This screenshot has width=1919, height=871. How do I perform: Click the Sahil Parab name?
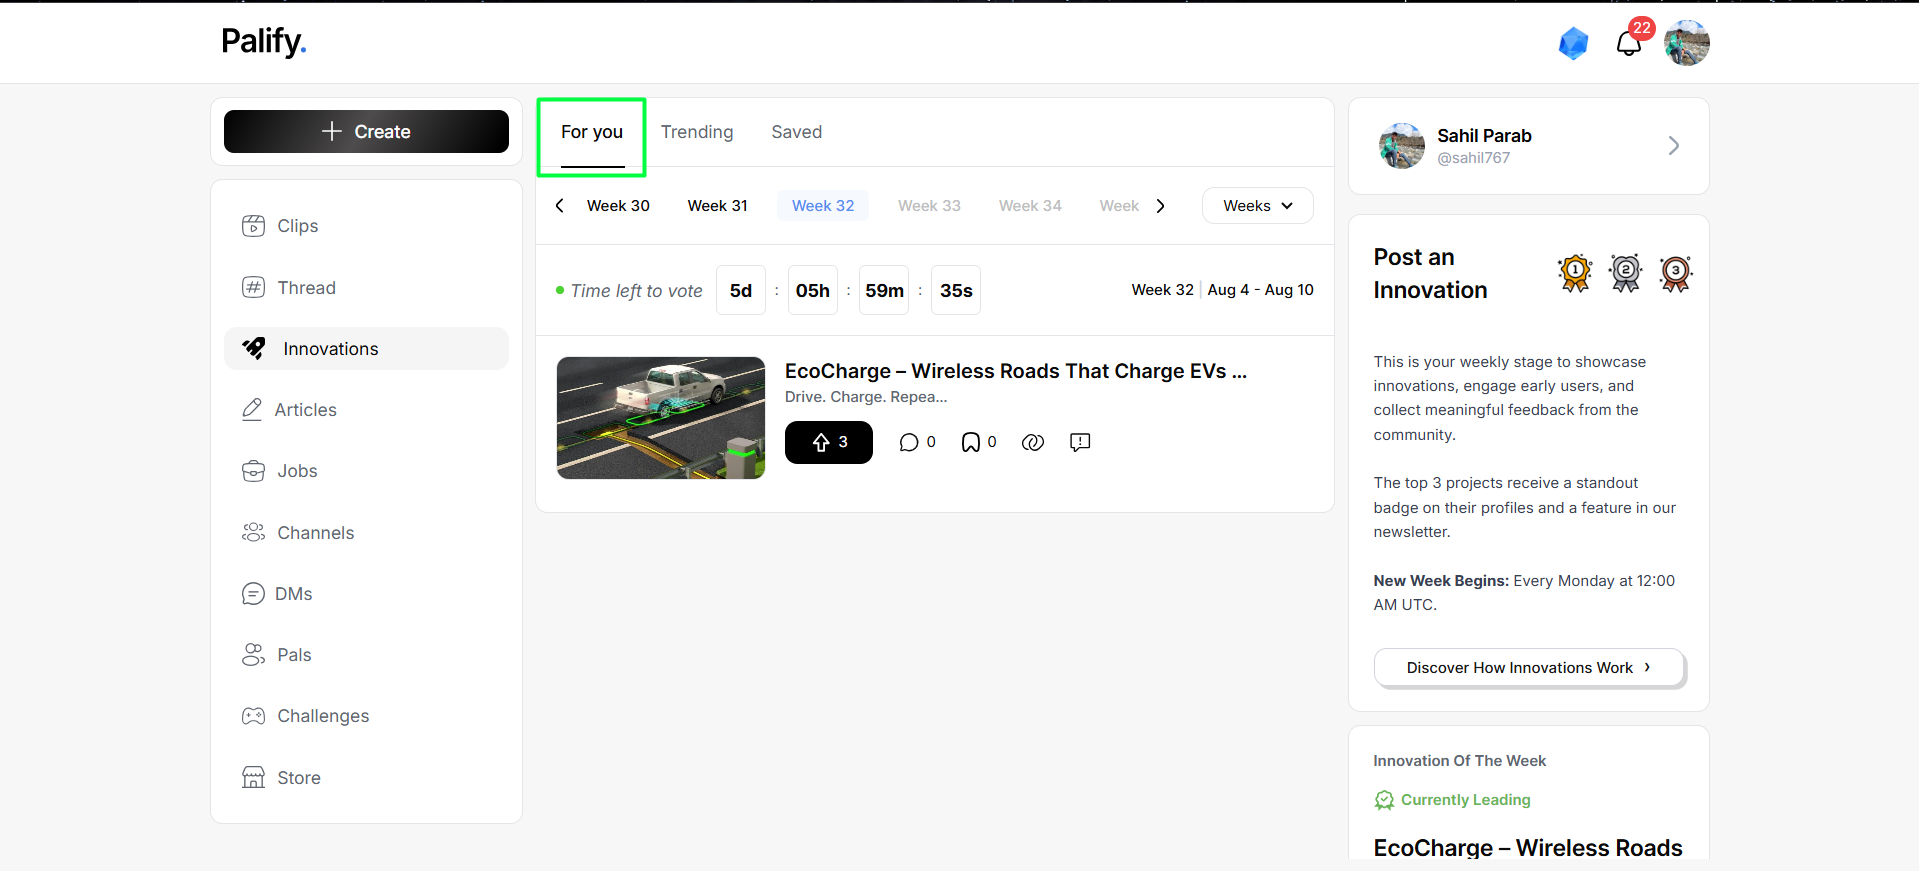coord(1484,136)
